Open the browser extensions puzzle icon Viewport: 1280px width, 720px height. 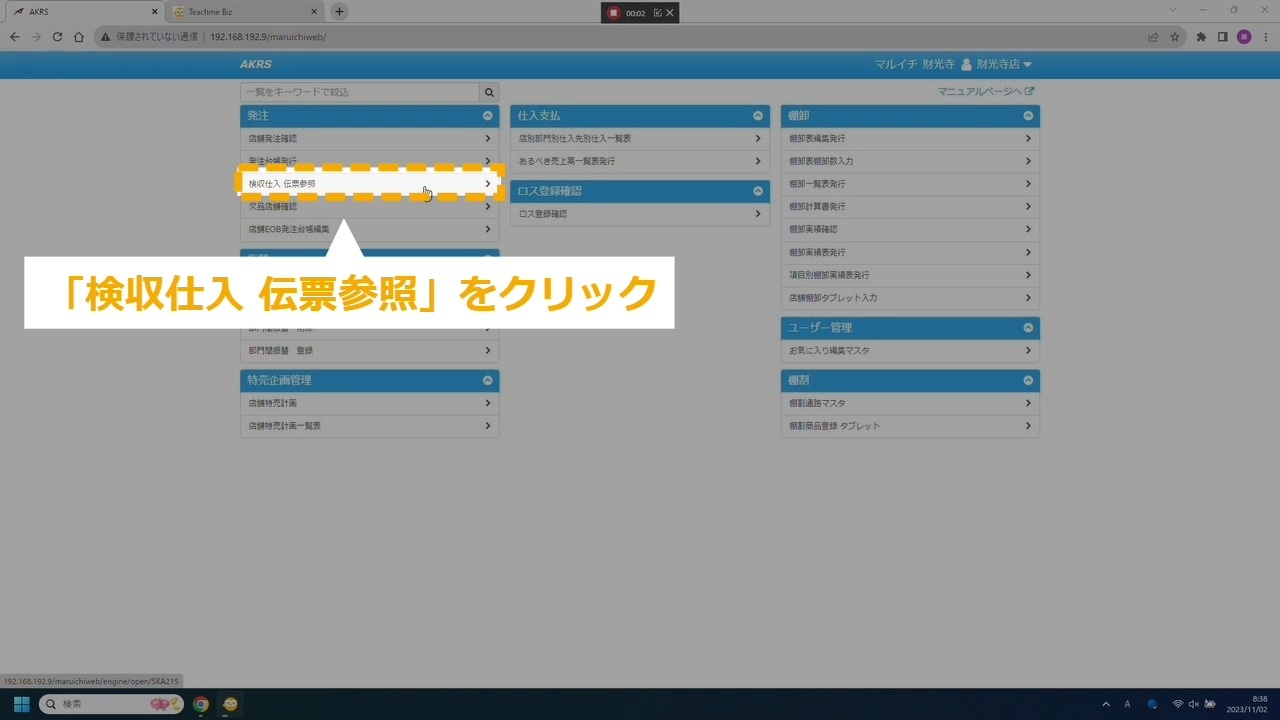click(x=1201, y=37)
